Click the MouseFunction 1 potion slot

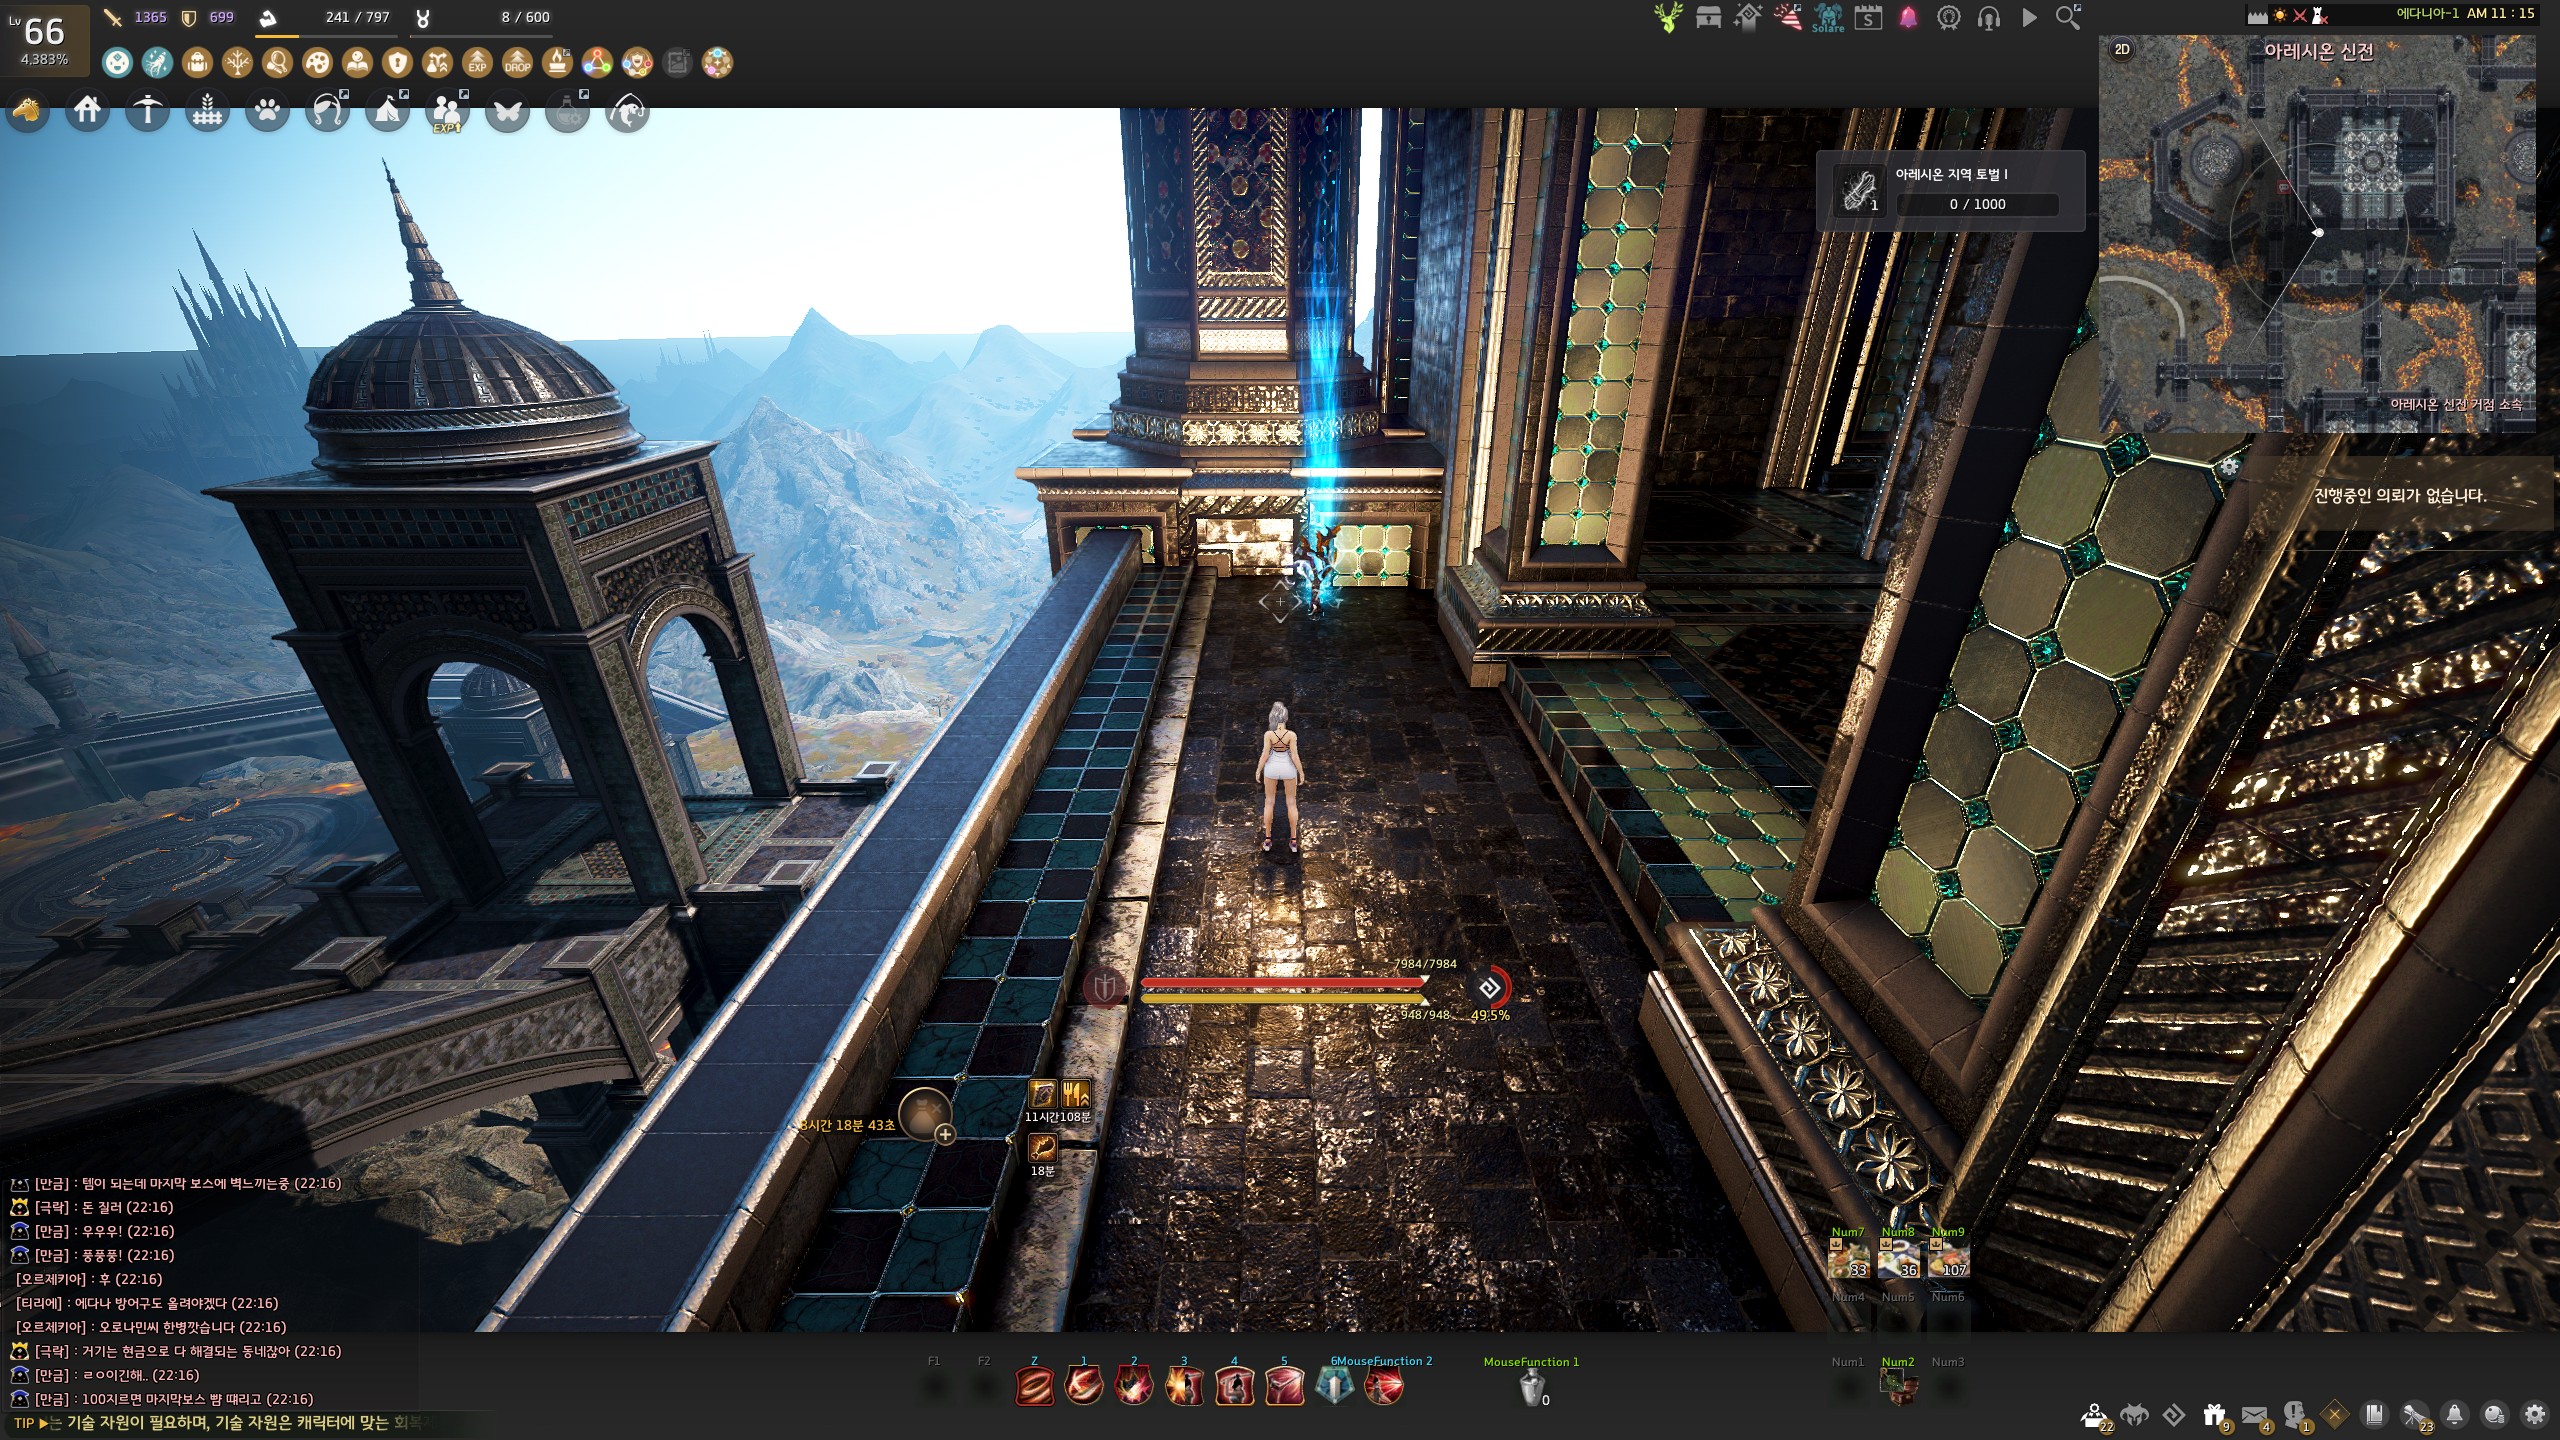coord(1532,1387)
